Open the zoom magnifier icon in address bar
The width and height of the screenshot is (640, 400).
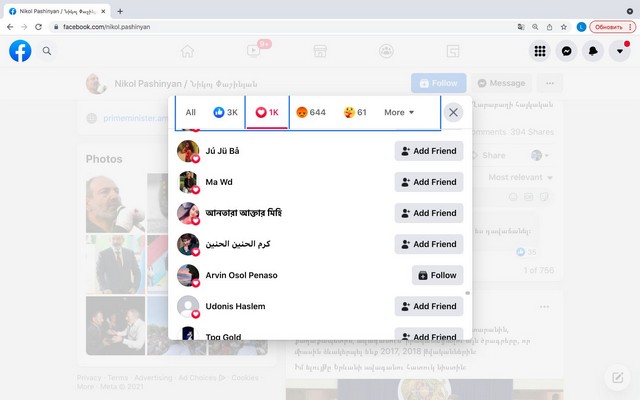click(535, 27)
